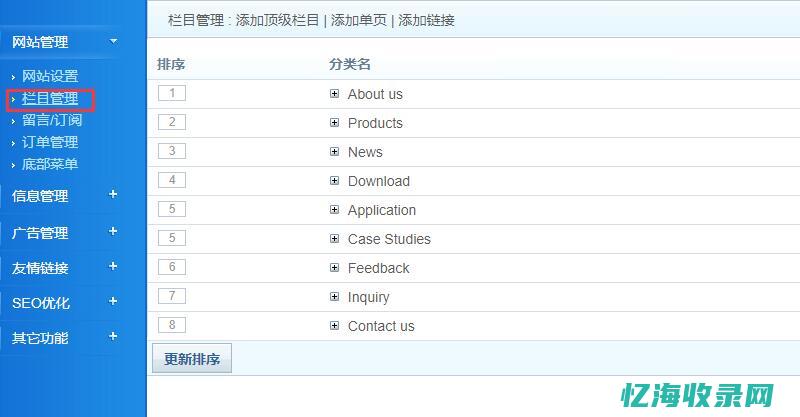Click the 更新排序 button
This screenshot has height=417, width=800.
192,359
